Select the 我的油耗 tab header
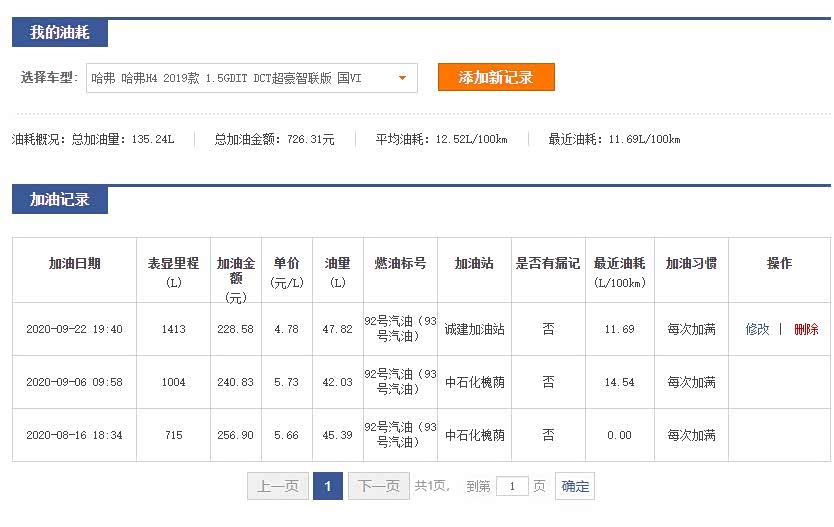The width and height of the screenshot is (834, 527). click(x=60, y=33)
